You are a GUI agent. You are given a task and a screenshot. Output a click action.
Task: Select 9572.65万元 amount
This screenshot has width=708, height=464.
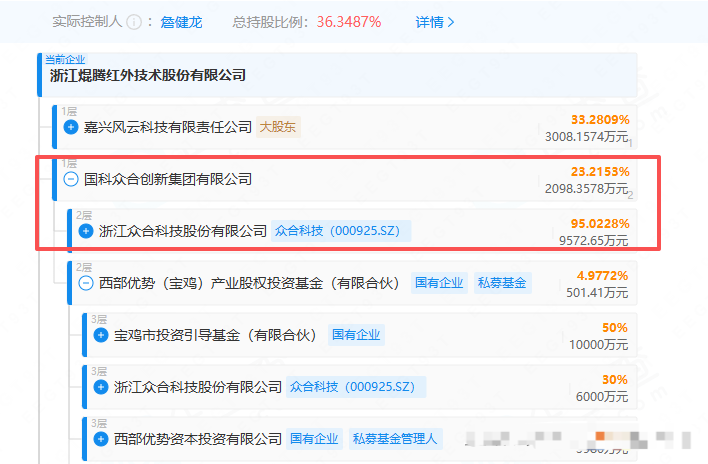pos(593,241)
